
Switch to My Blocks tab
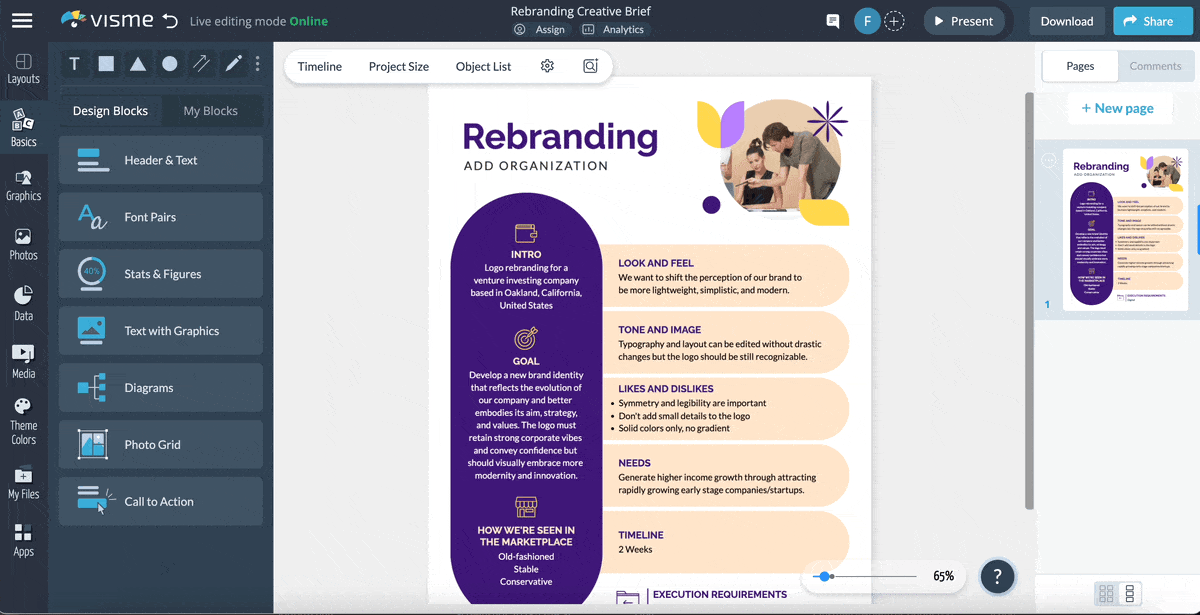210,111
